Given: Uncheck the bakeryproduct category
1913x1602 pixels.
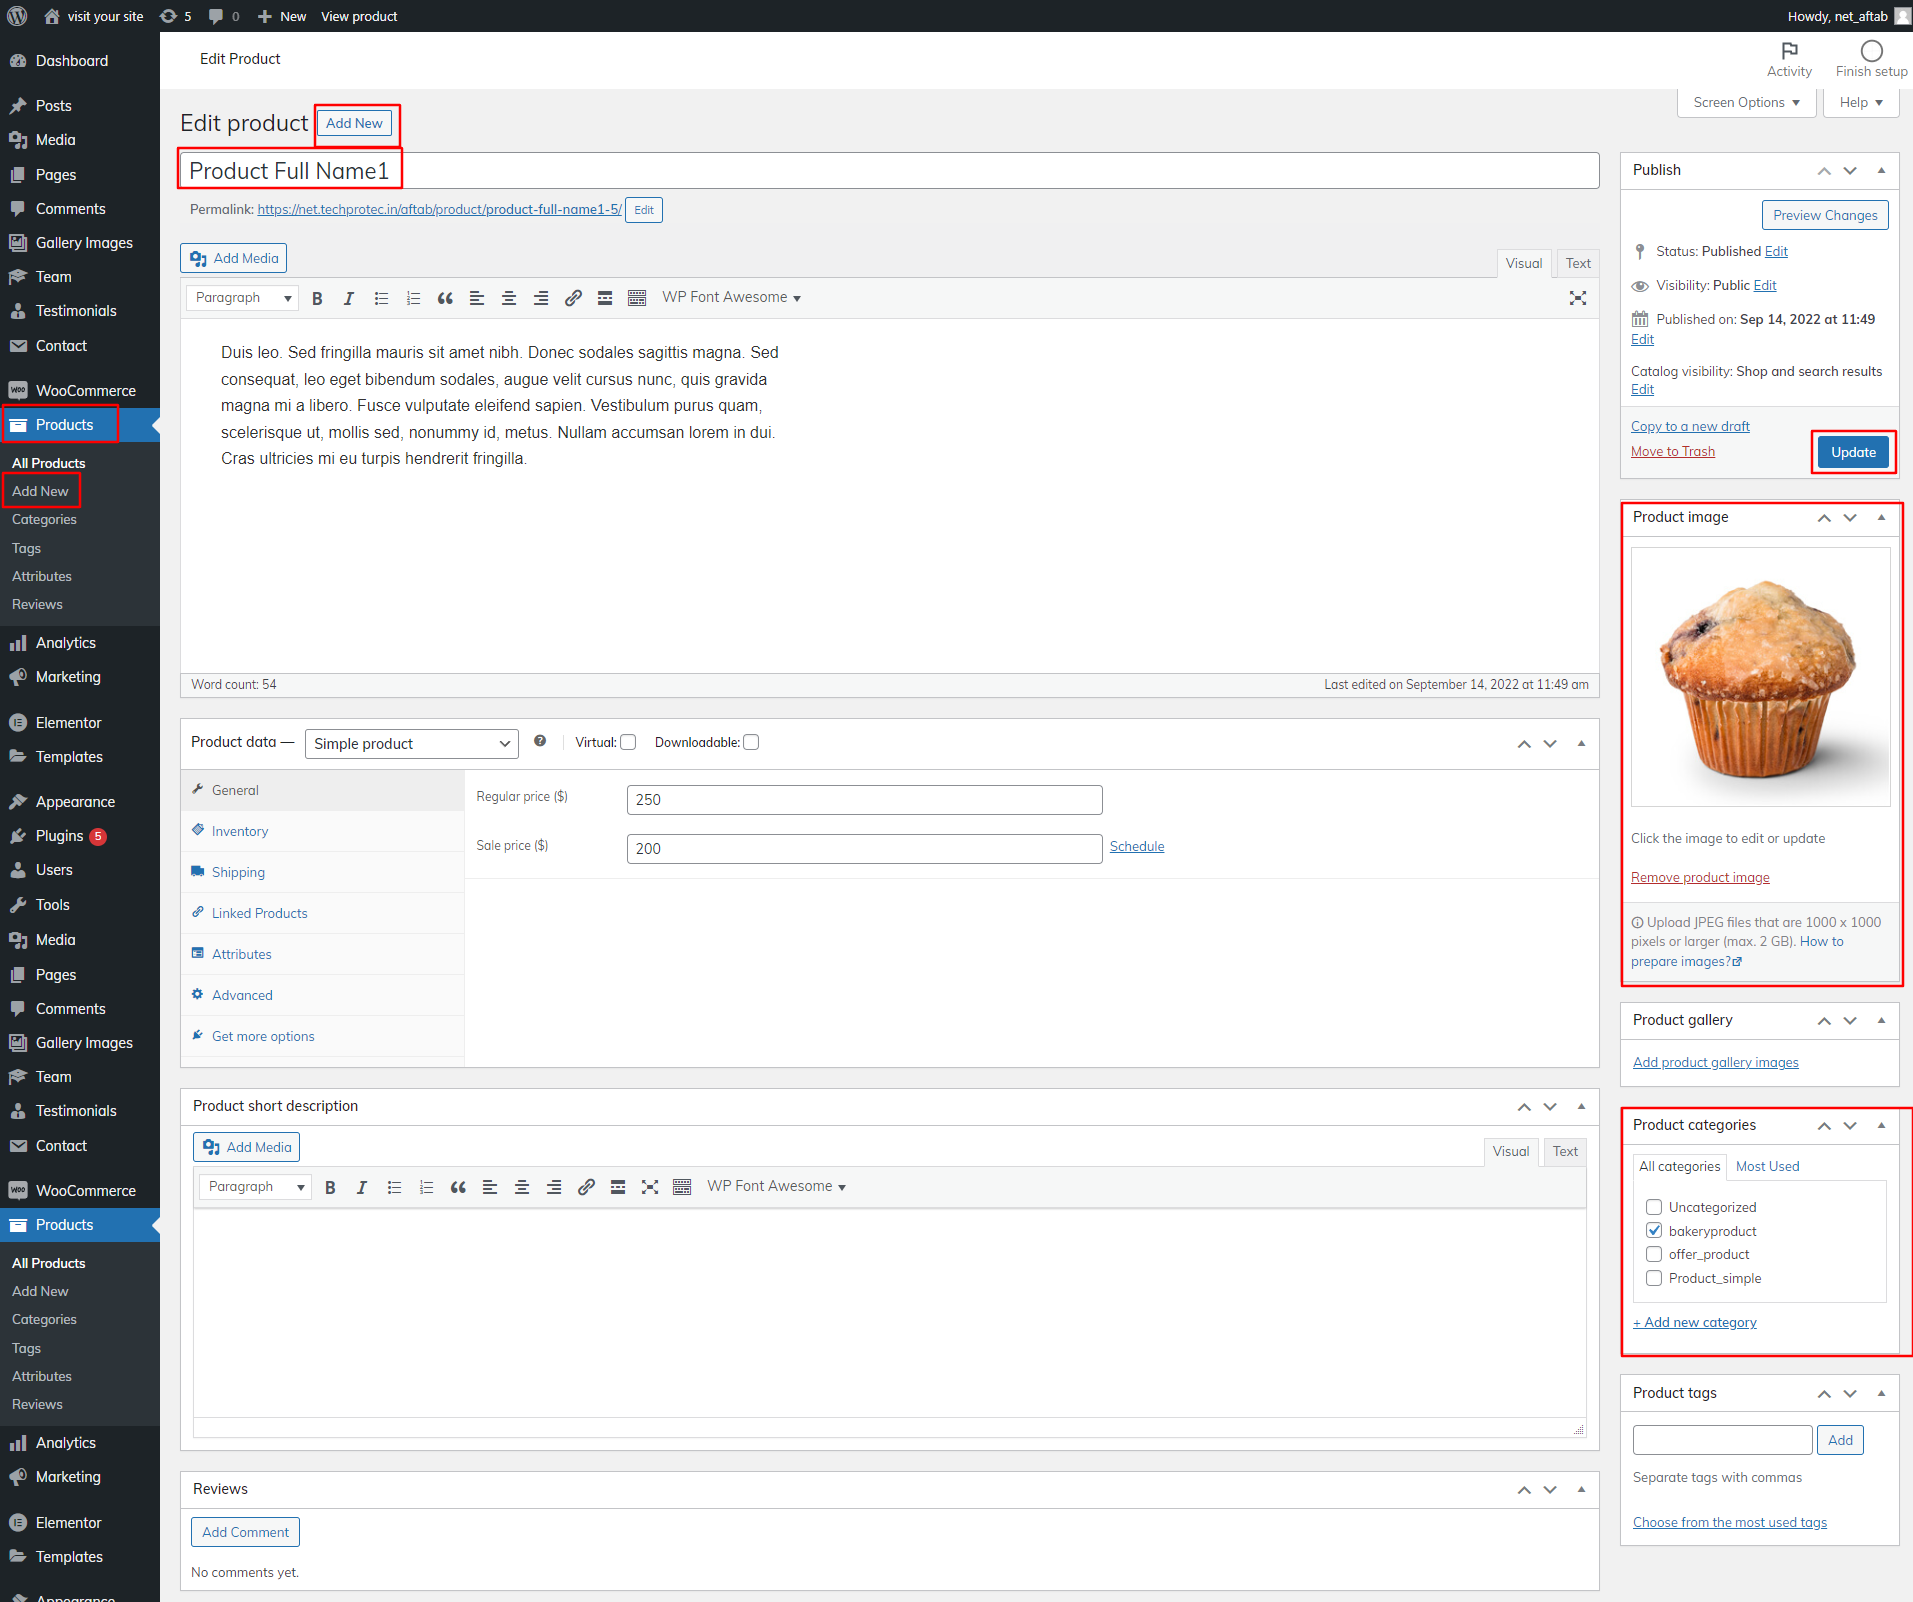Looking at the screenshot, I should (x=1654, y=1231).
